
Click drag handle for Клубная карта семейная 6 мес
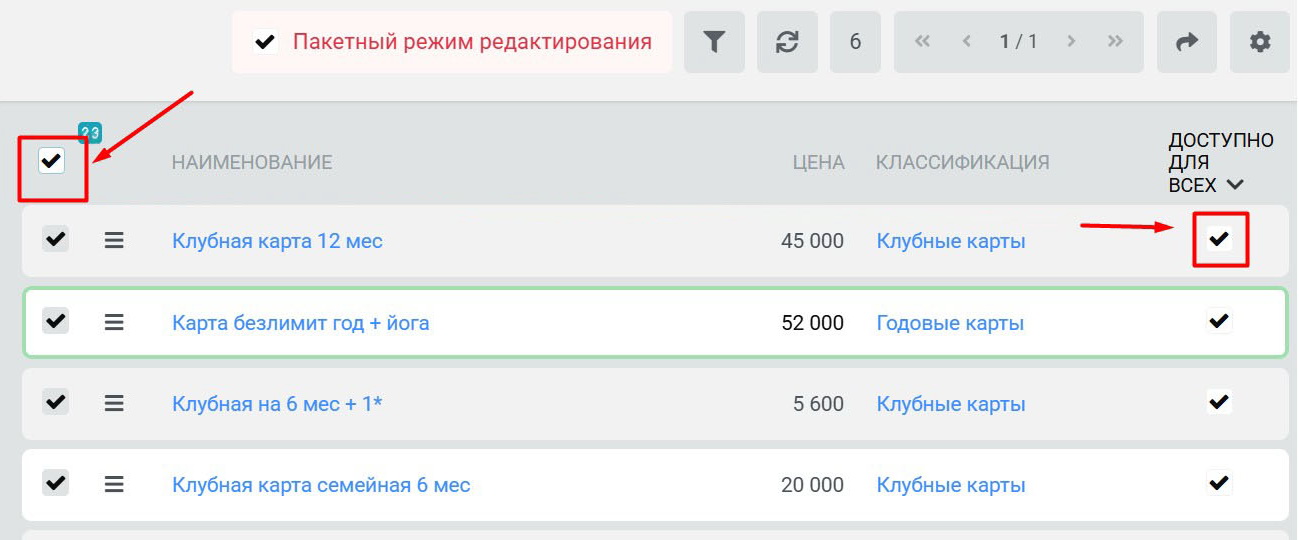114,484
